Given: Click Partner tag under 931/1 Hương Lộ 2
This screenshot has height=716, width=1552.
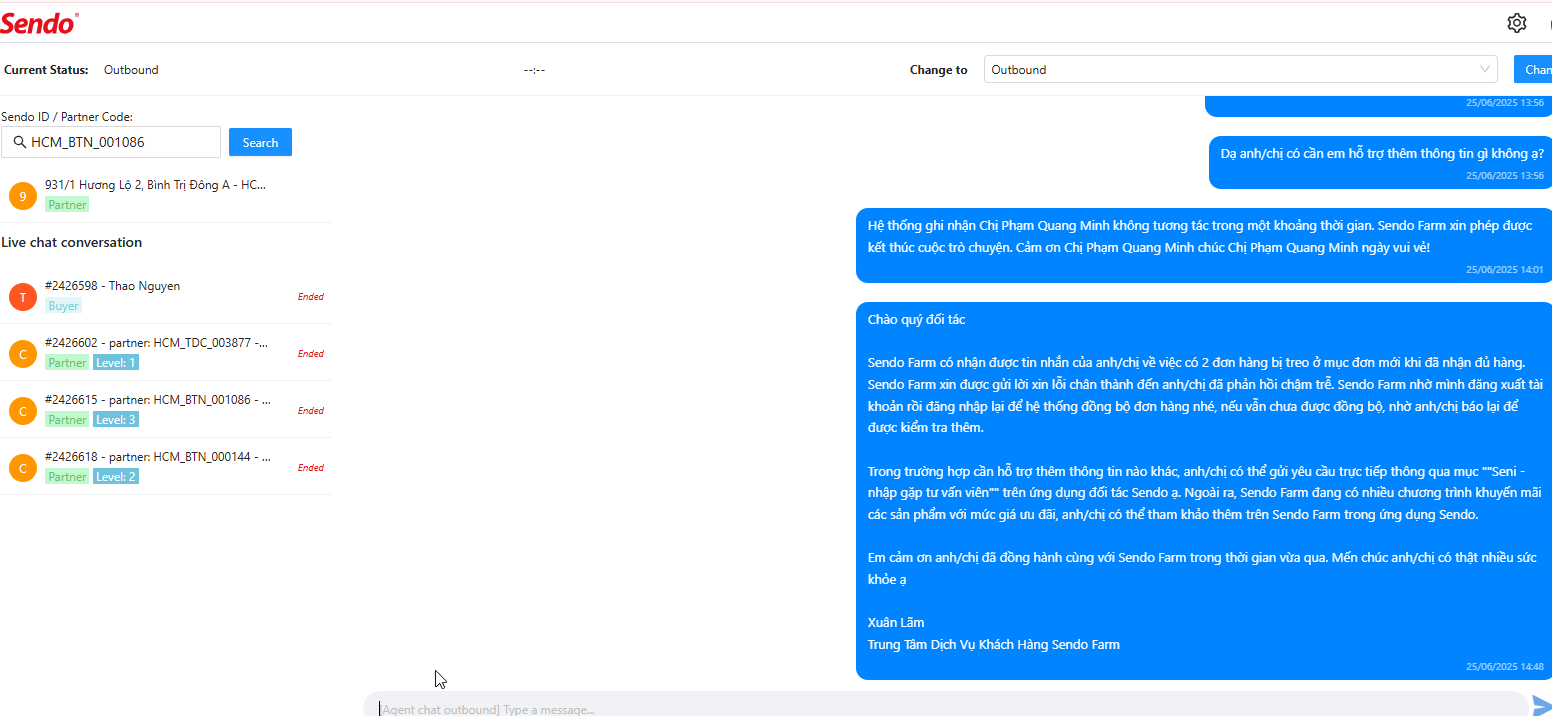Looking at the screenshot, I should pyautogui.click(x=67, y=204).
